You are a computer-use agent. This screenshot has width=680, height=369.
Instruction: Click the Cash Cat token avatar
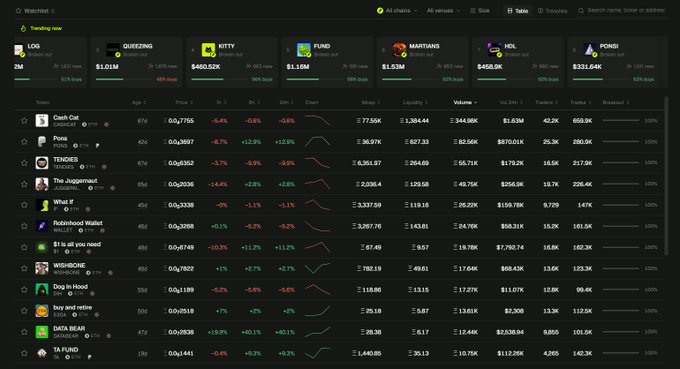tap(42, 121)
